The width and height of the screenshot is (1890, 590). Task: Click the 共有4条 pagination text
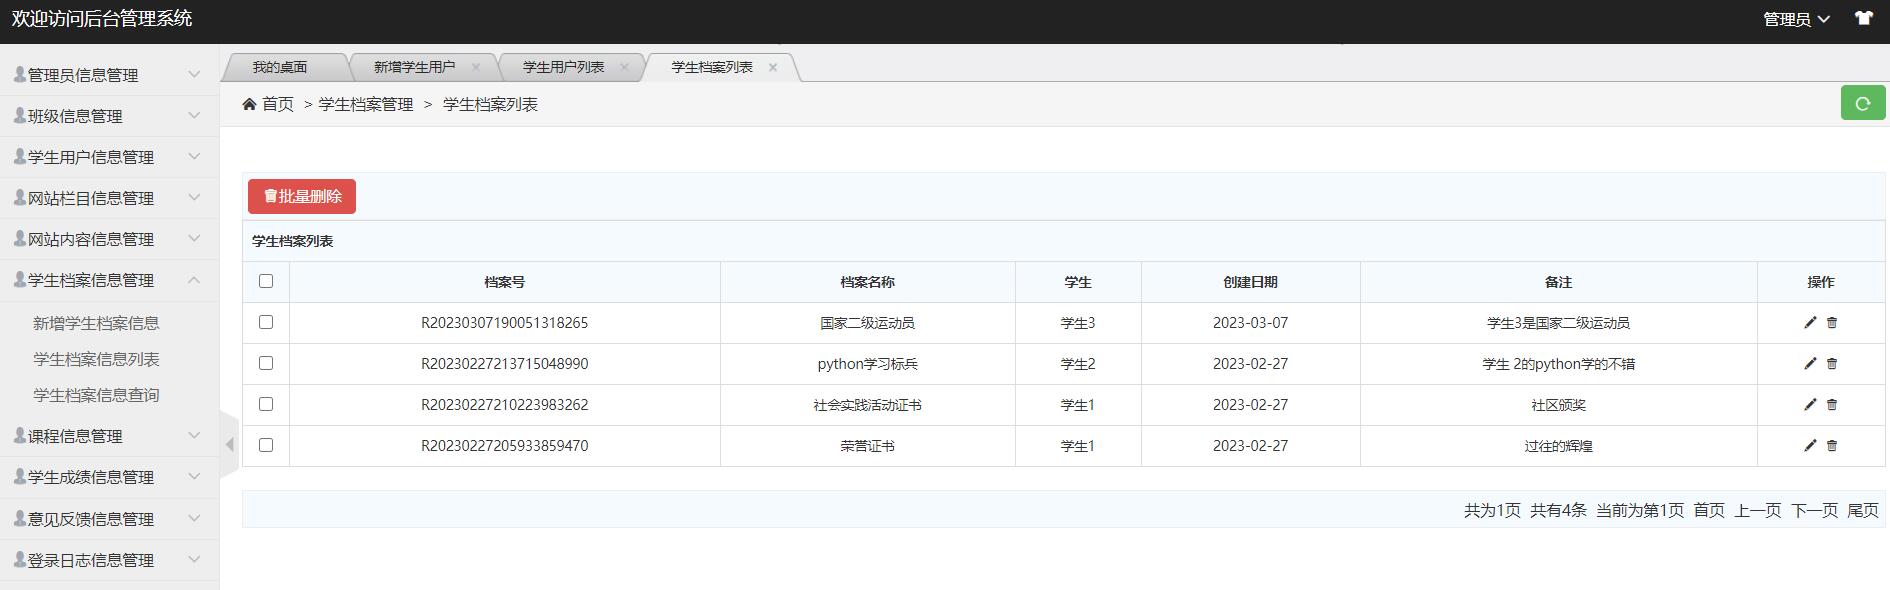coord(1558,510)
